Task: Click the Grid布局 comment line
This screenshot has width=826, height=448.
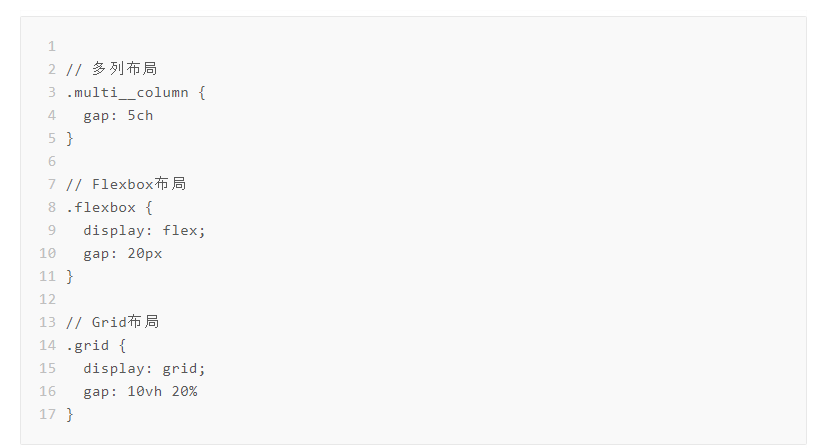Action: coord(113,322)
